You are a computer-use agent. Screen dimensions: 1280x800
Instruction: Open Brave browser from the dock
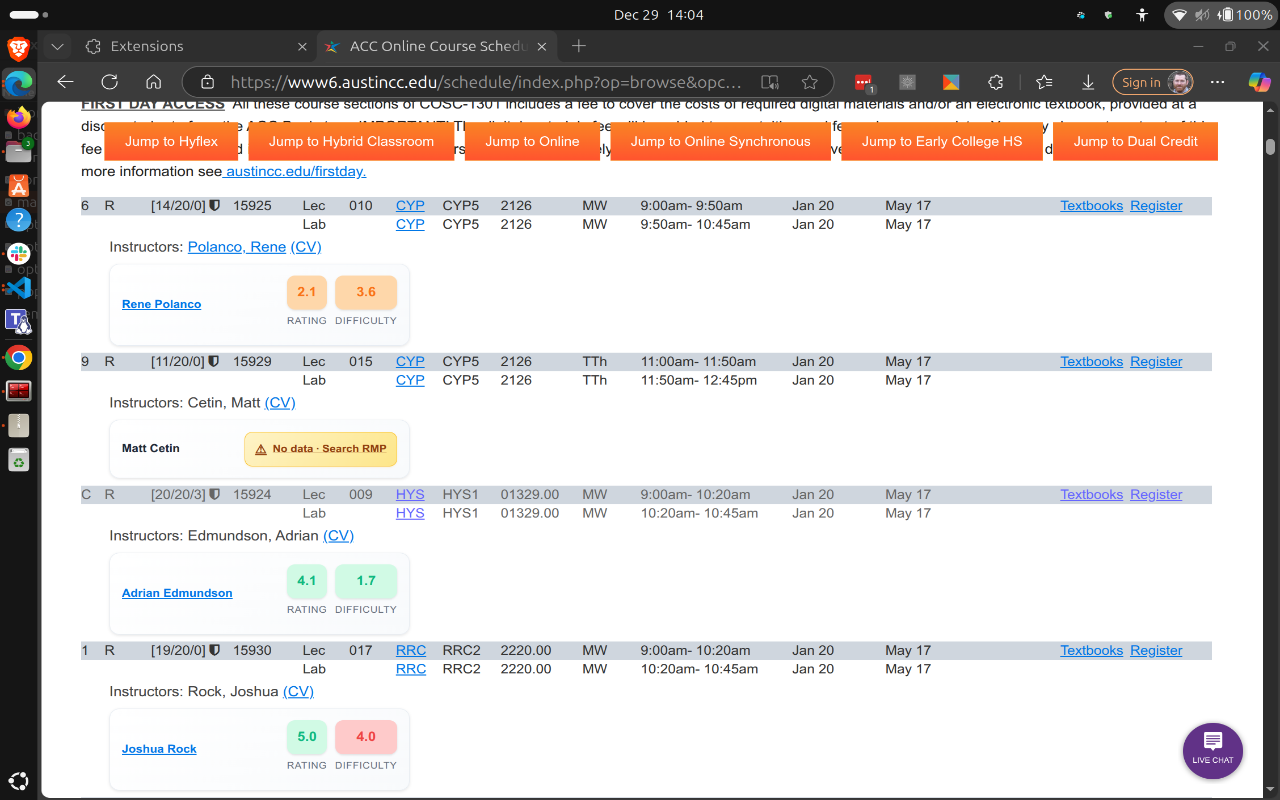18,48
